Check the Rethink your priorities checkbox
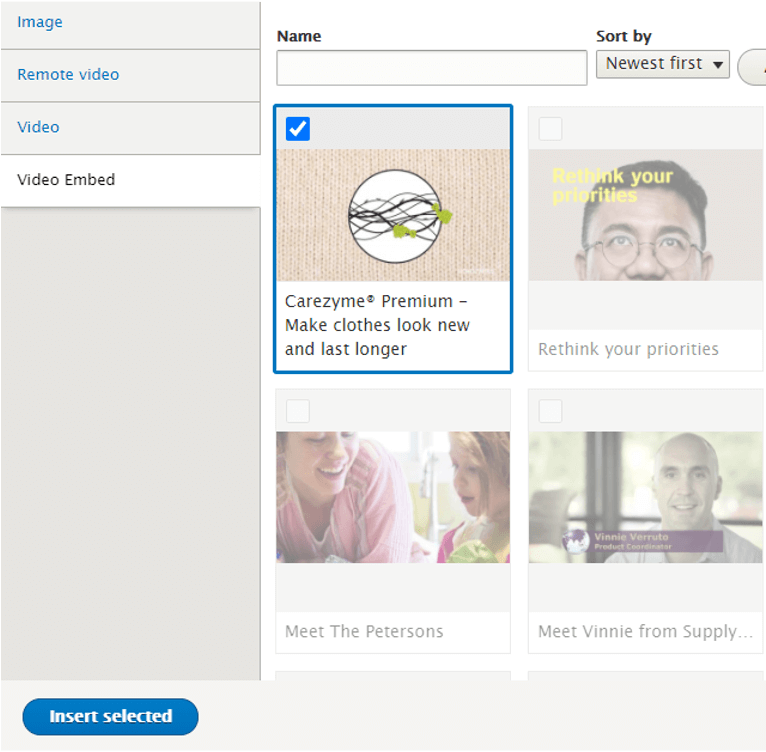 pyautogui.click(x=550, y=129)
